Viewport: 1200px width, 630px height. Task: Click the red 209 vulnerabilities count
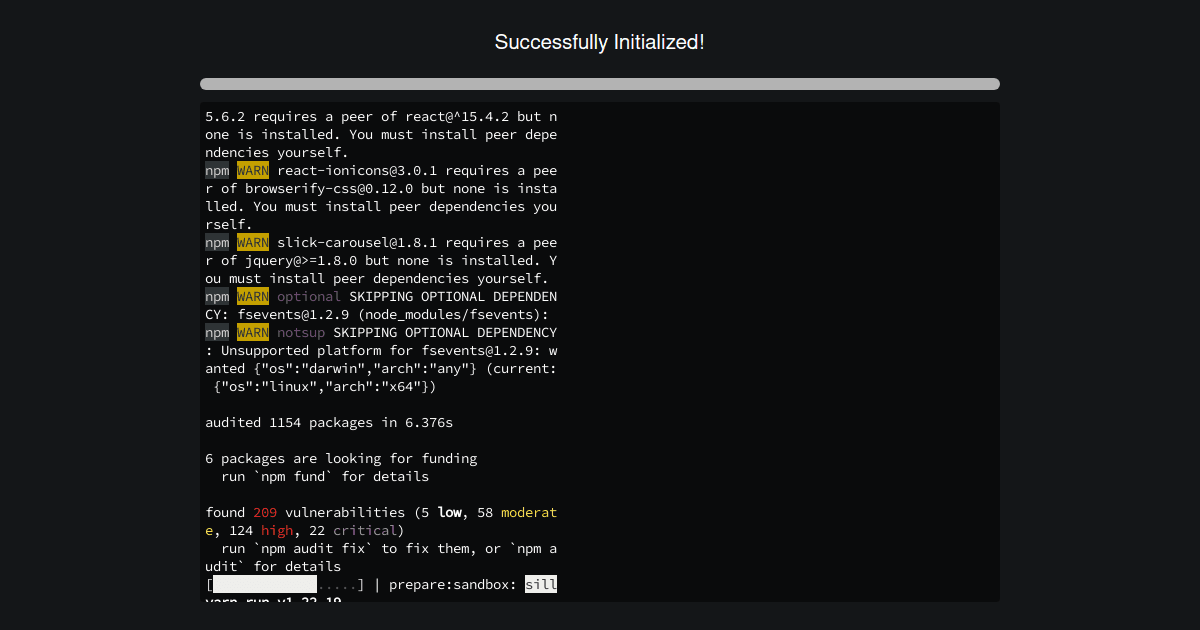[x=264, y=512]
